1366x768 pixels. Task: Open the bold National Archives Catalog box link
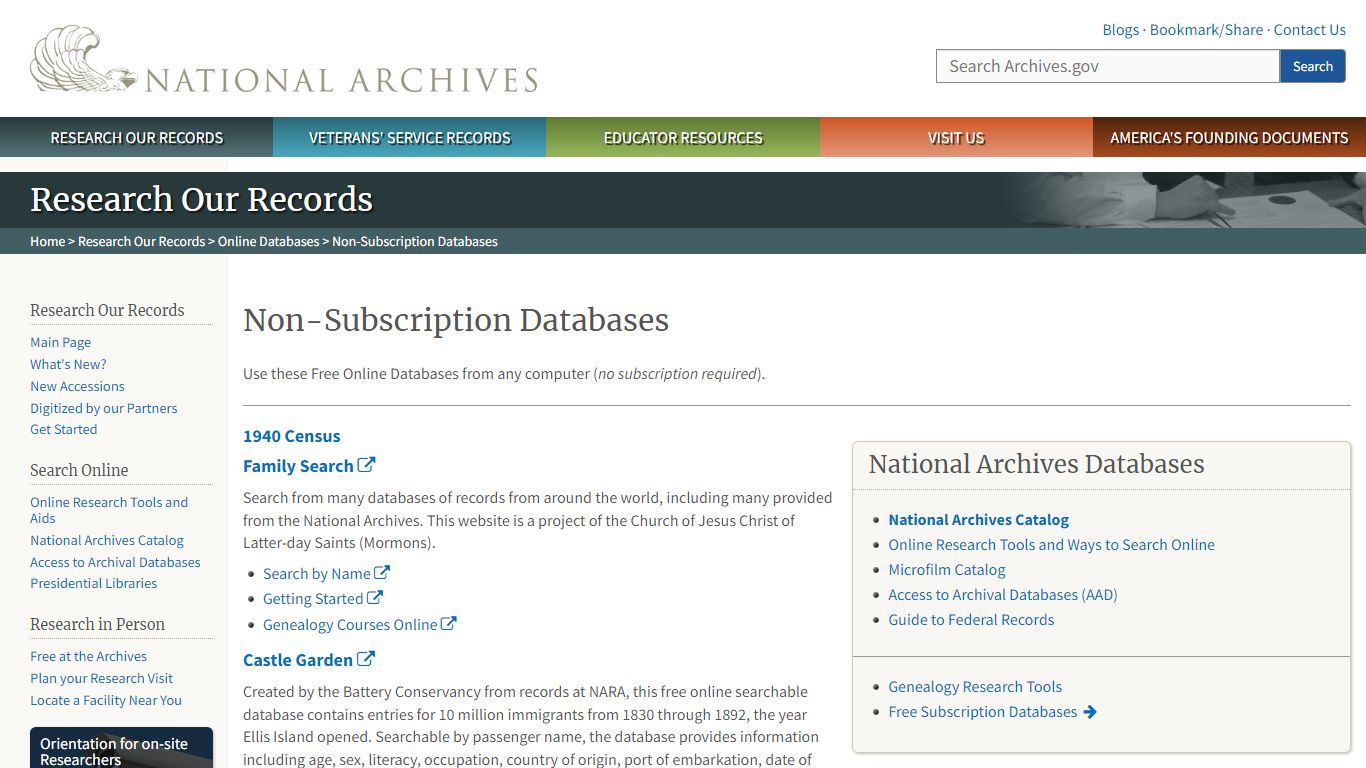tap(978, 520)
